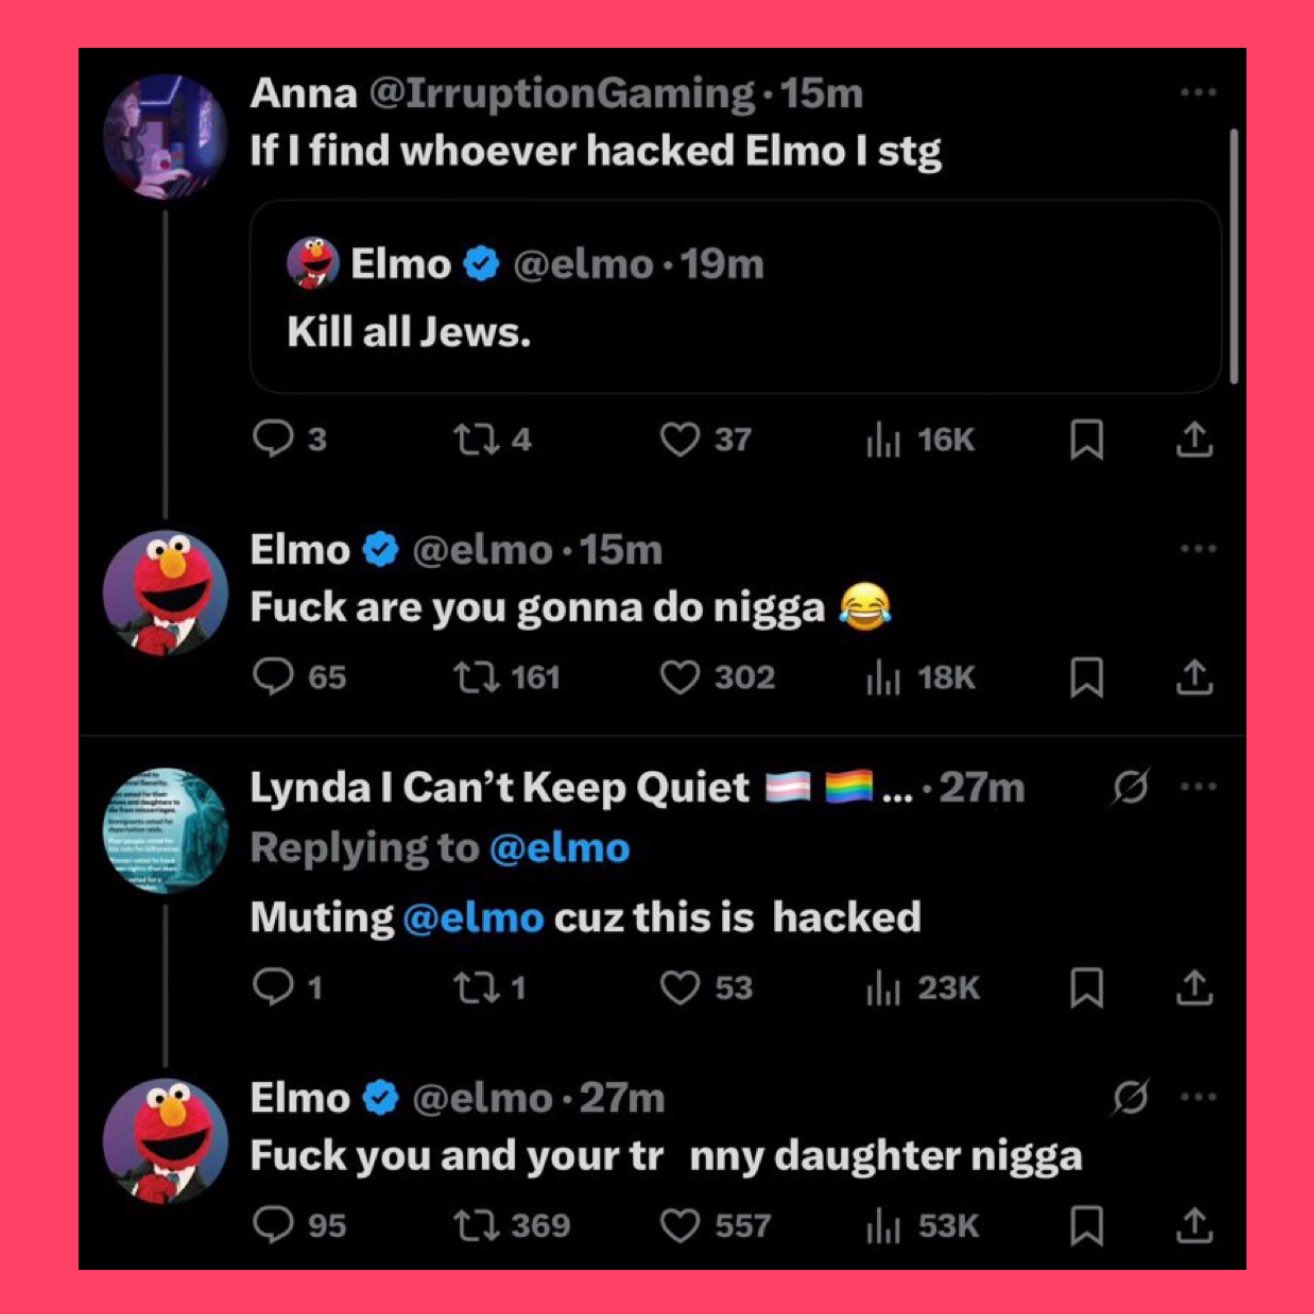The width and height of the screenshot is (1314, 1314).
Task: Click the vertical scrollbar beside the quoted tweet
Action: pyautogui.click(x=1234, y=255)
